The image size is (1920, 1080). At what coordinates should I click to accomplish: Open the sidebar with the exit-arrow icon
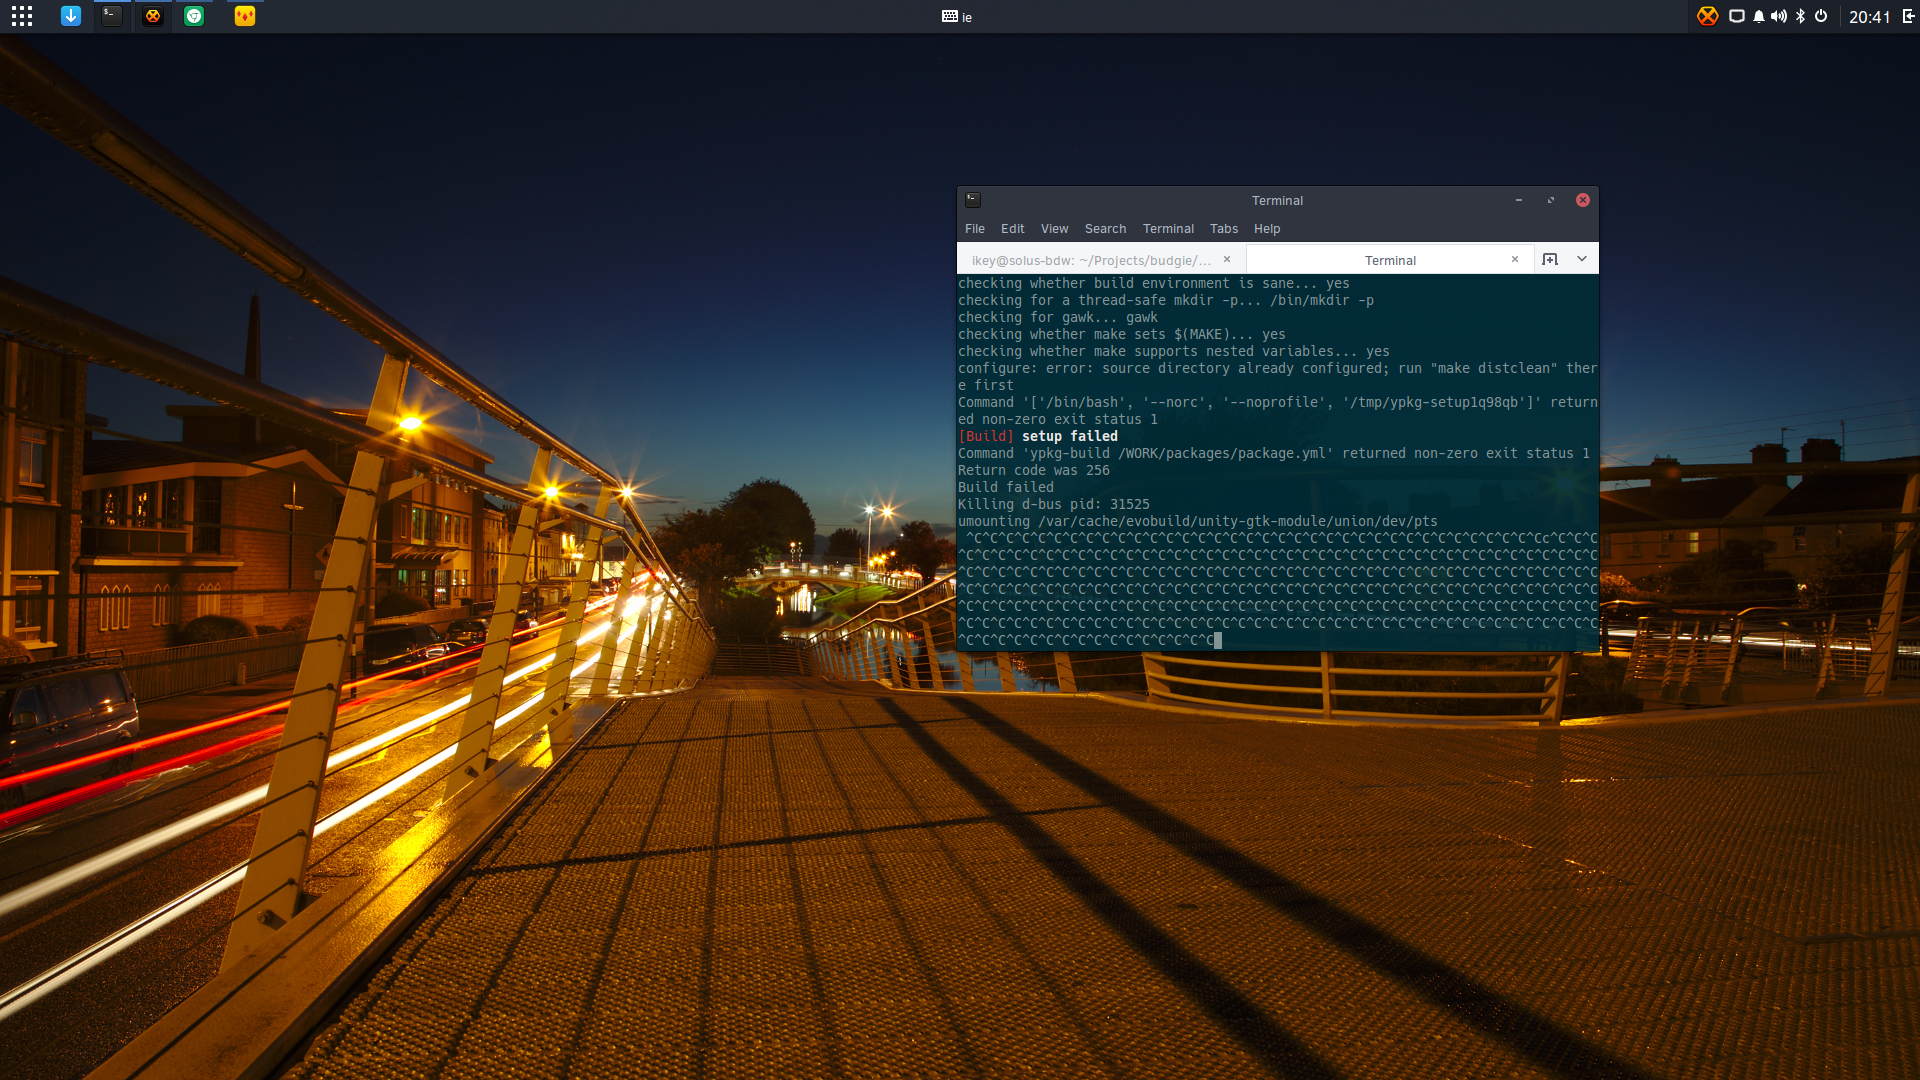coord(1908,16)
